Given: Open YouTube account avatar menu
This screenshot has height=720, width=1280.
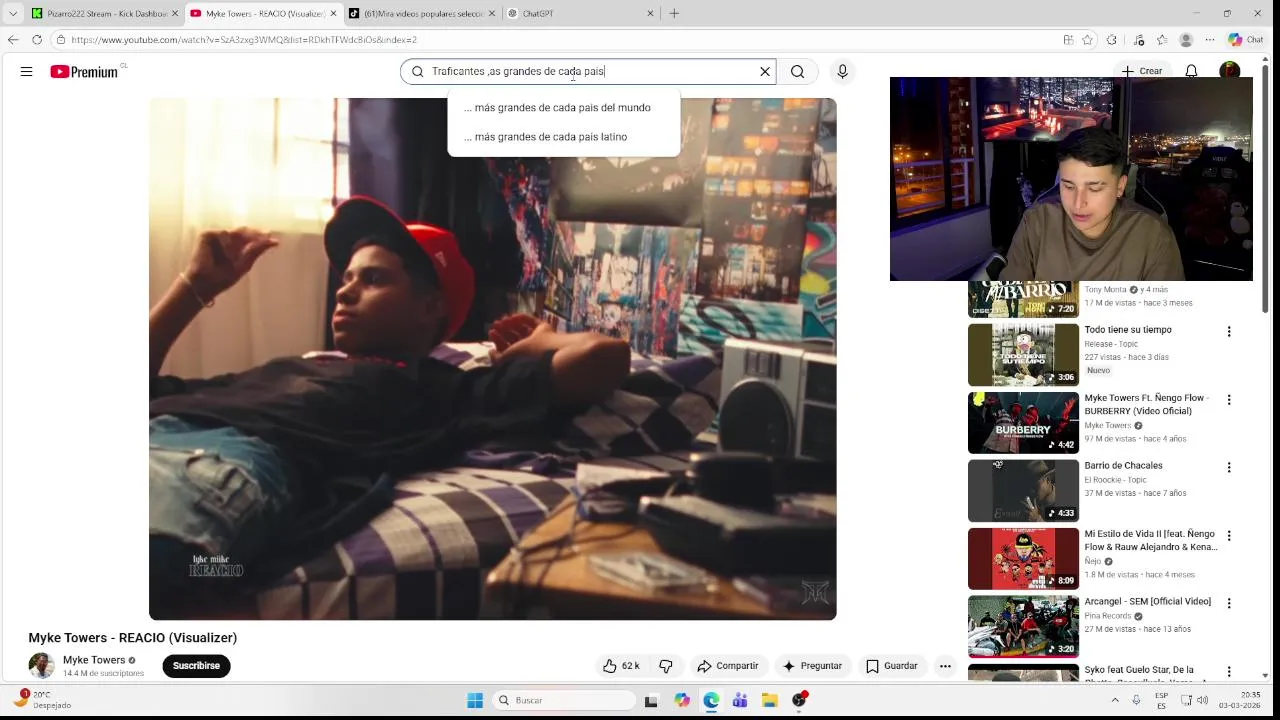Looking at the screenshot, I should (x=1230, y=71).
